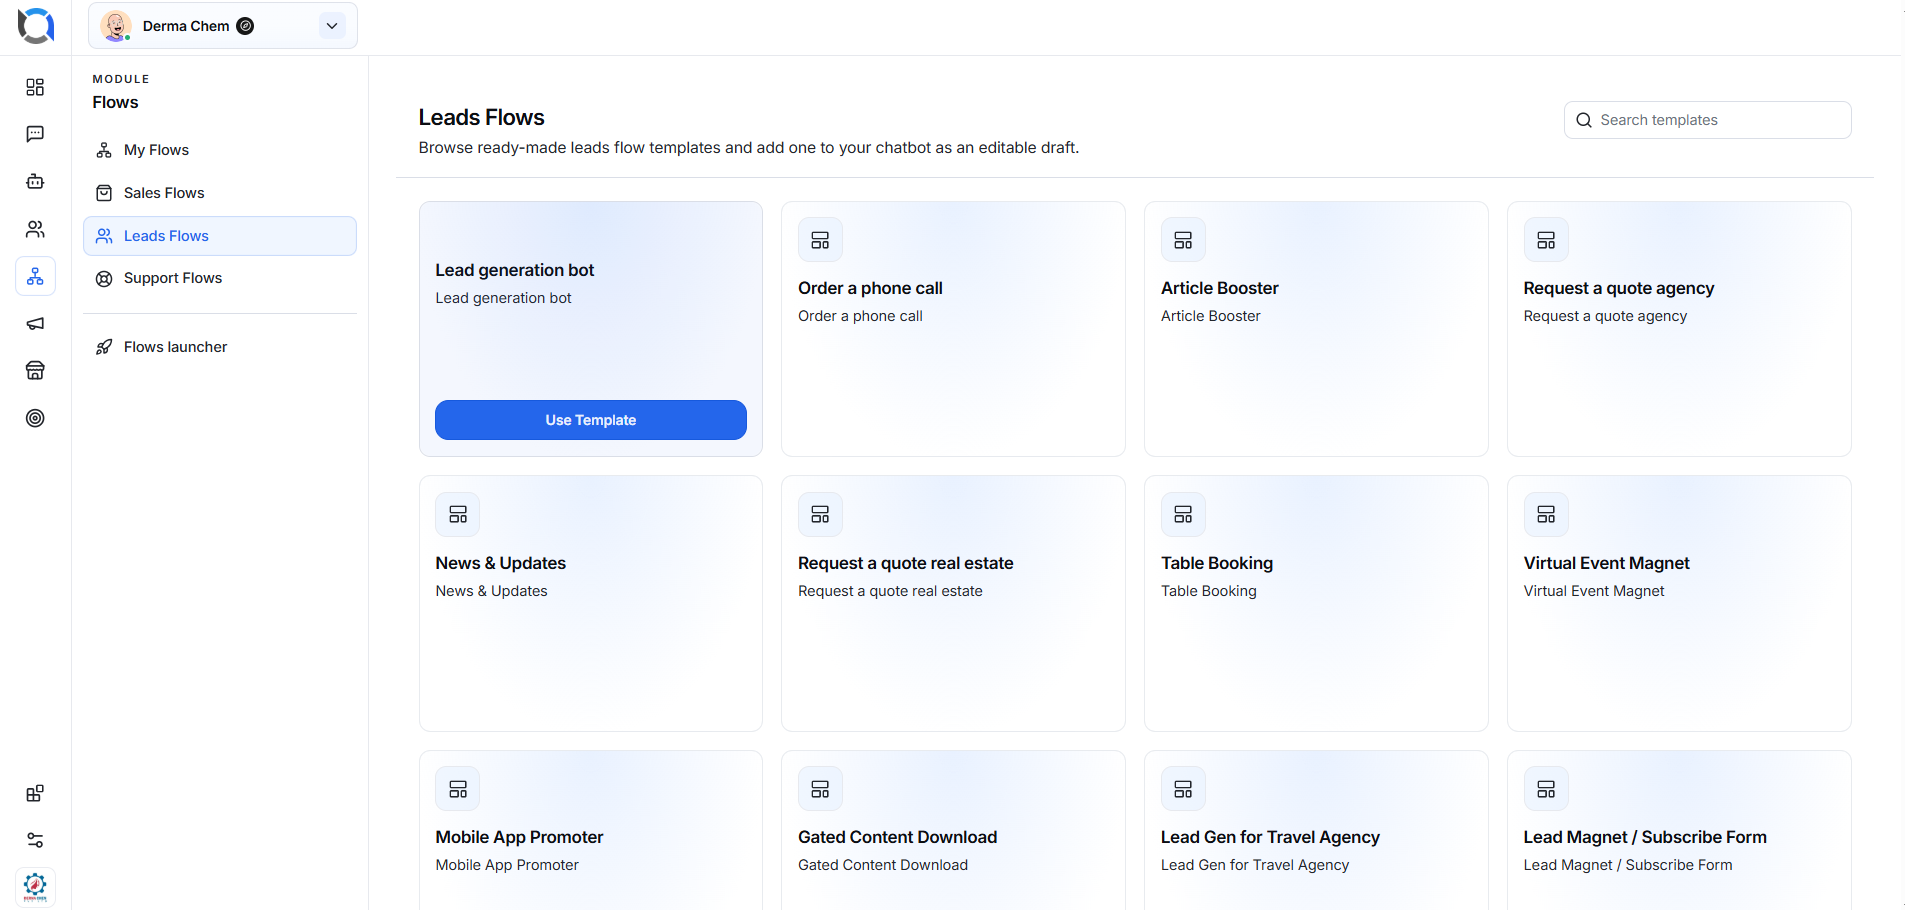Open the chat messages icon in left rail

[35, 134]
